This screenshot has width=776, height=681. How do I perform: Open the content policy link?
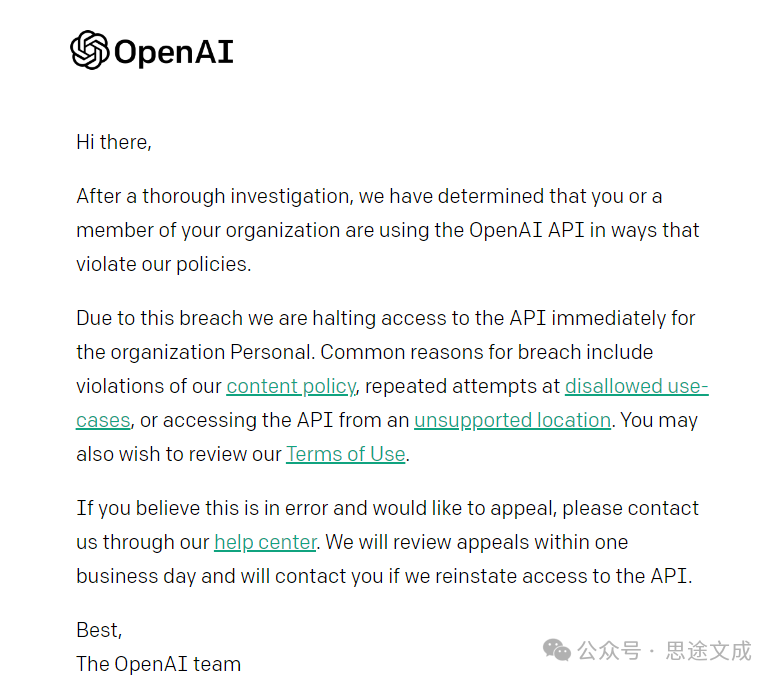click(x=291, y=387)
